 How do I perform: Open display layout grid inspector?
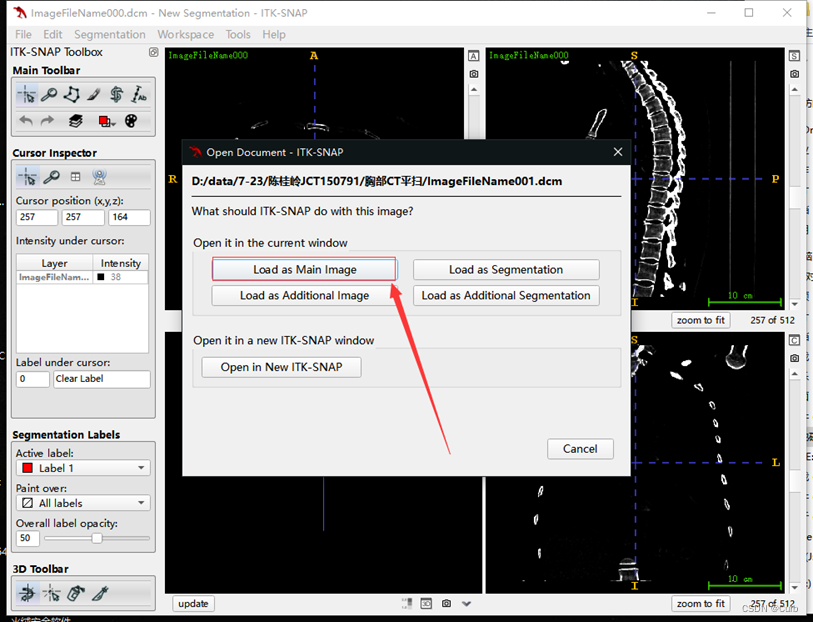point(75,177)
